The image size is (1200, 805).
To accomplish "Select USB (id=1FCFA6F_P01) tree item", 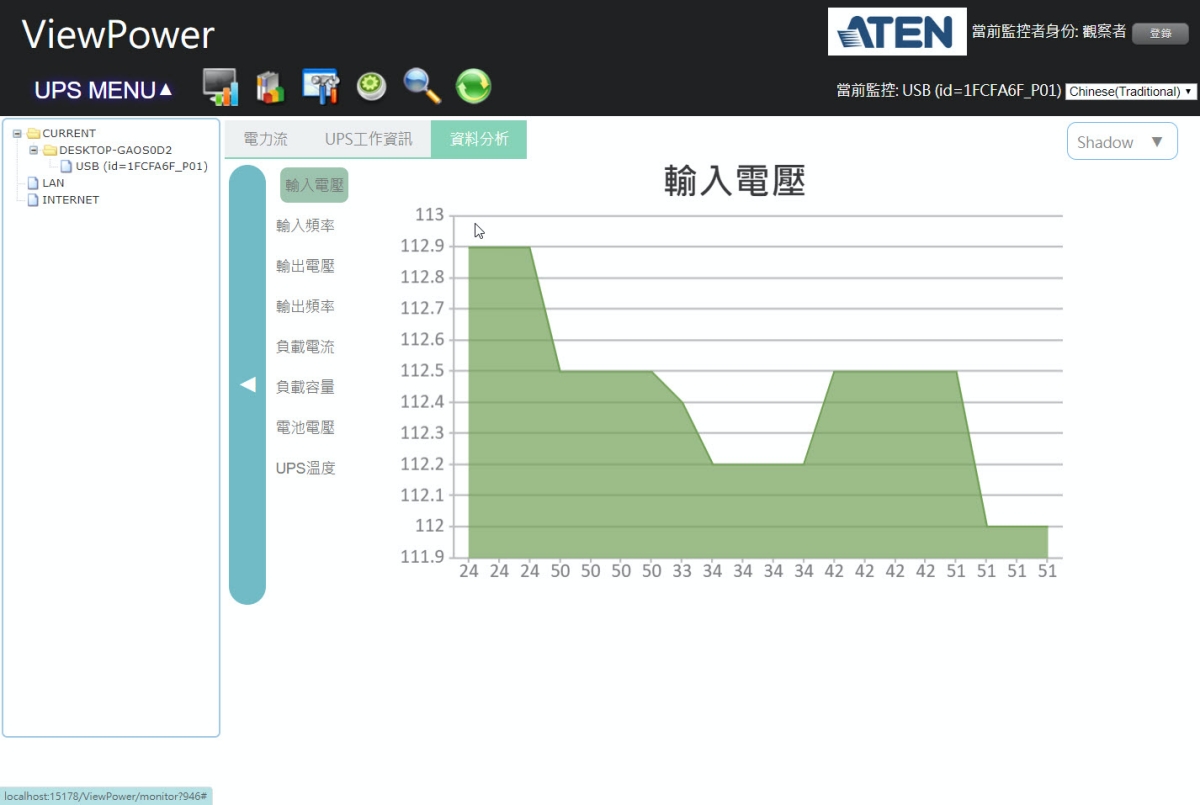I will 141,167.
